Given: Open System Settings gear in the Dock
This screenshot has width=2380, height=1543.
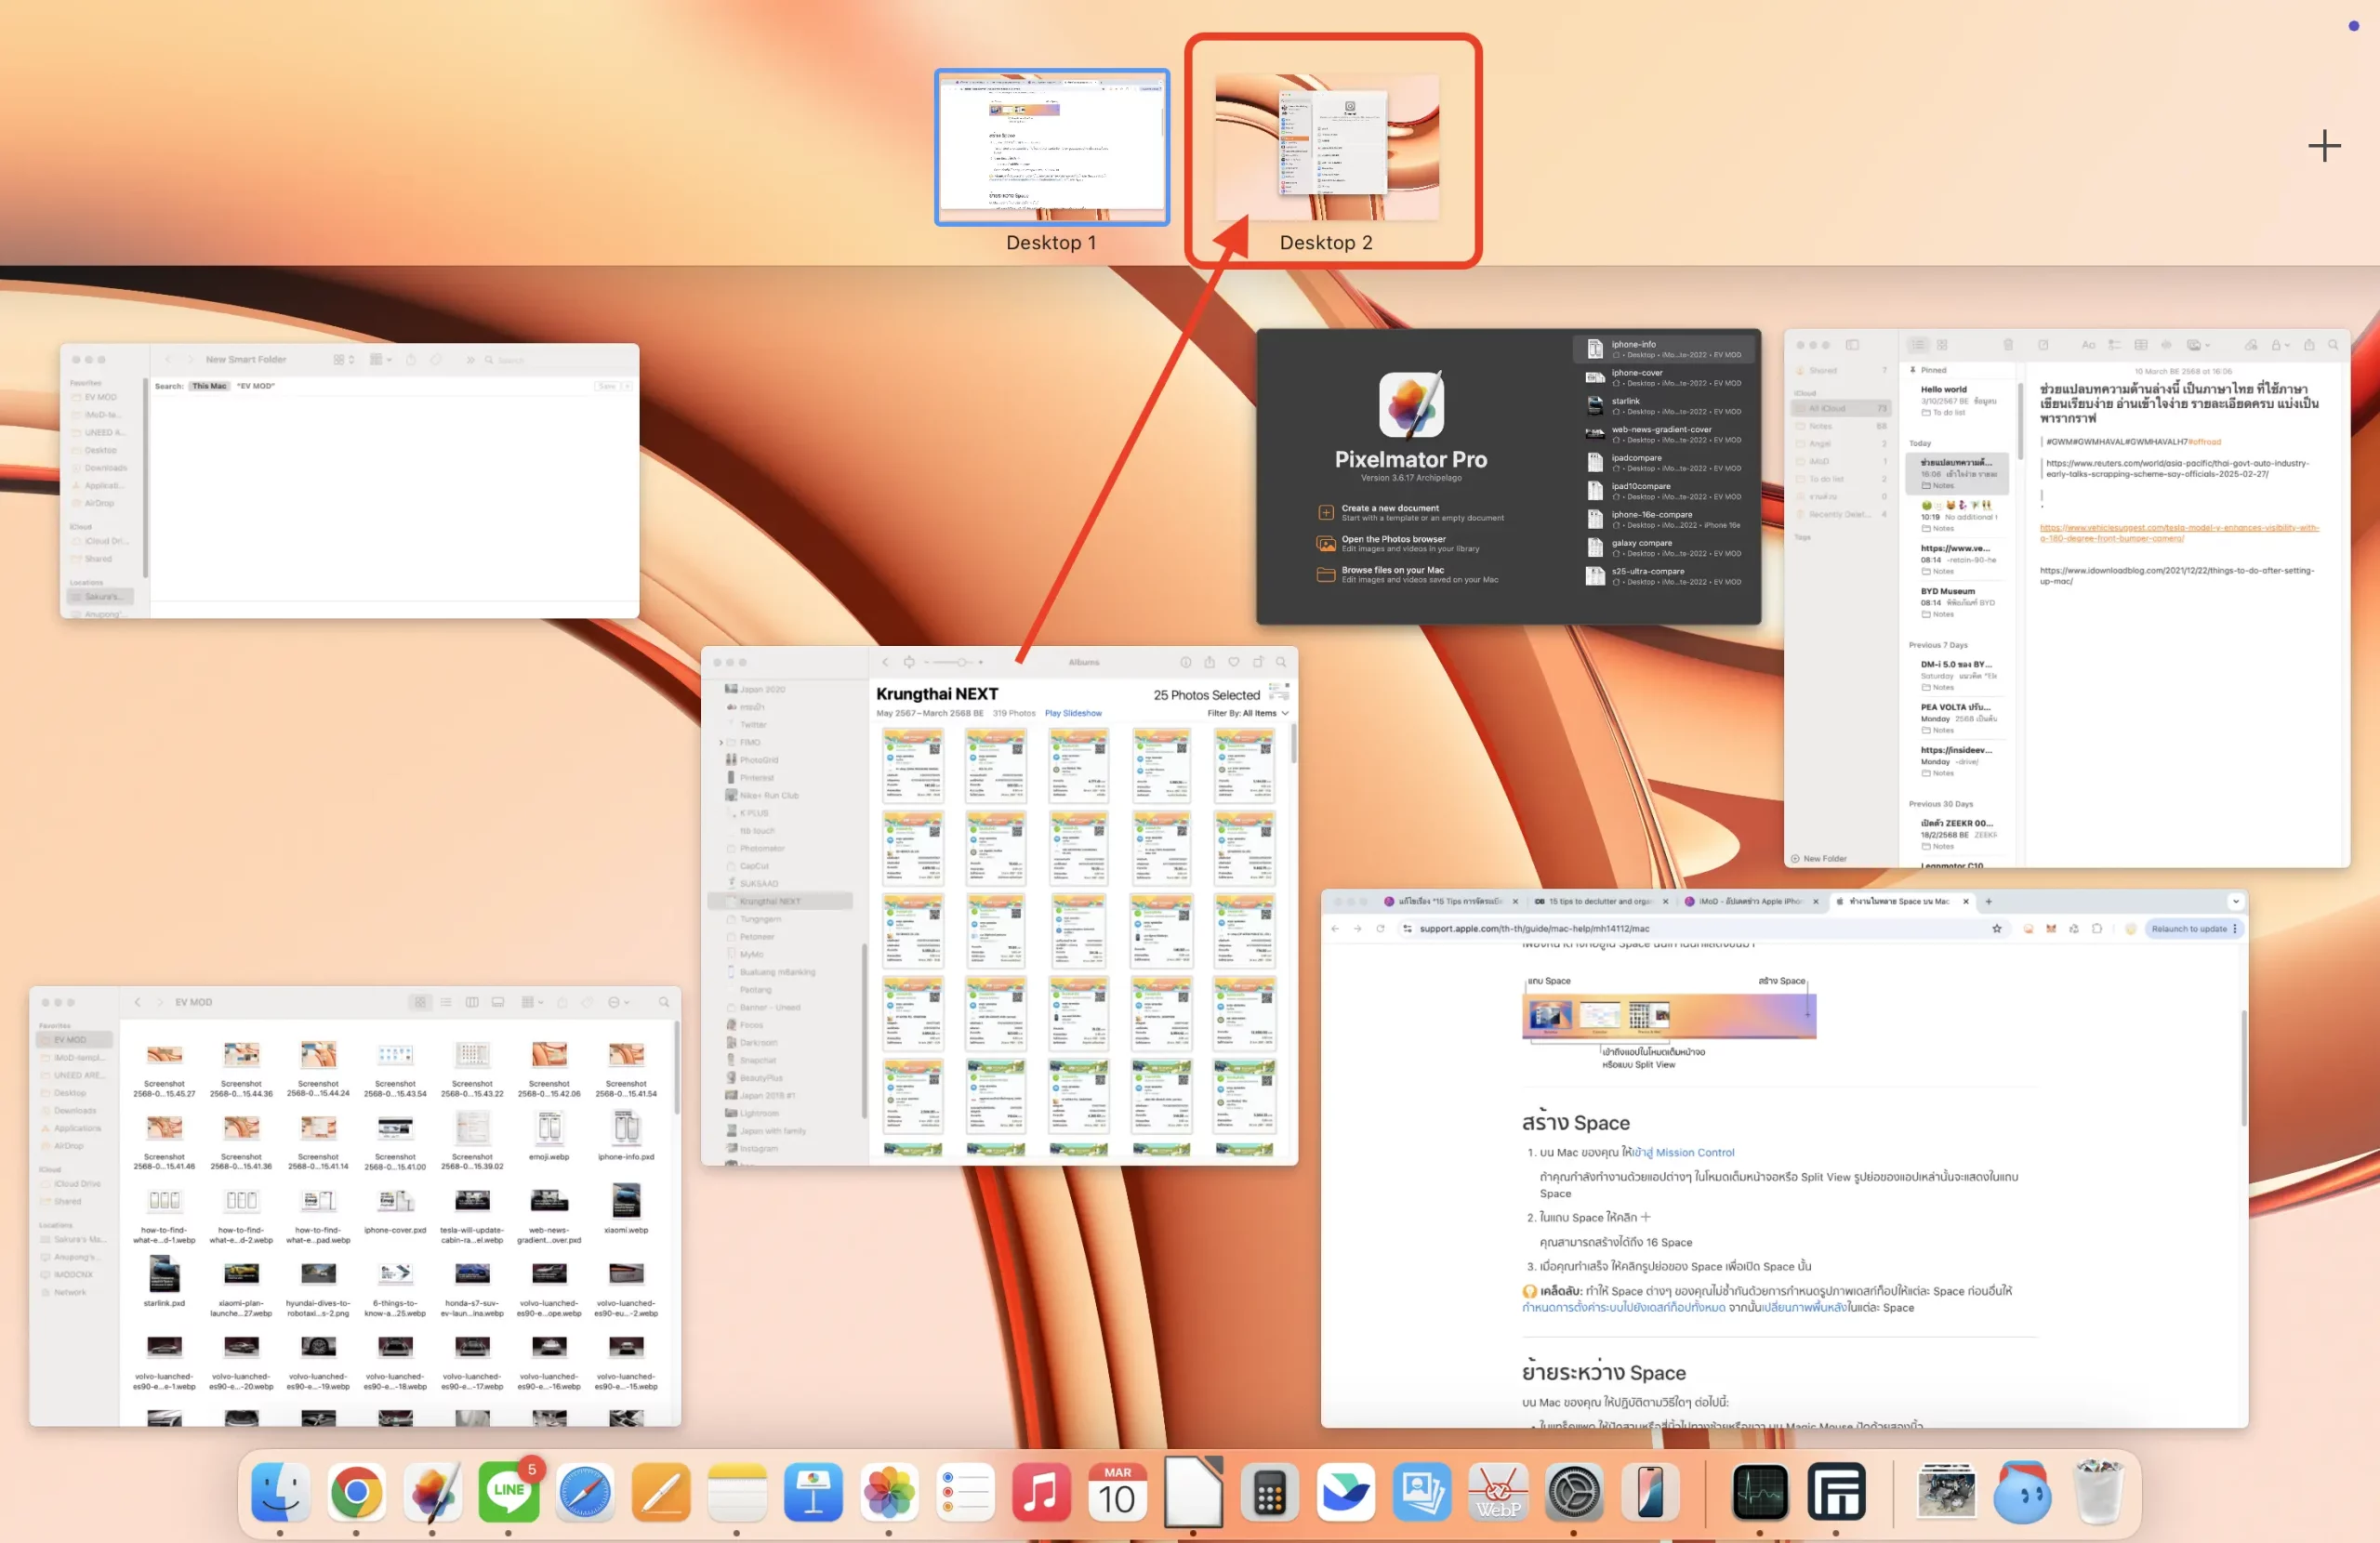Looking at the screenshot, I should [x=1574, y=1492].
